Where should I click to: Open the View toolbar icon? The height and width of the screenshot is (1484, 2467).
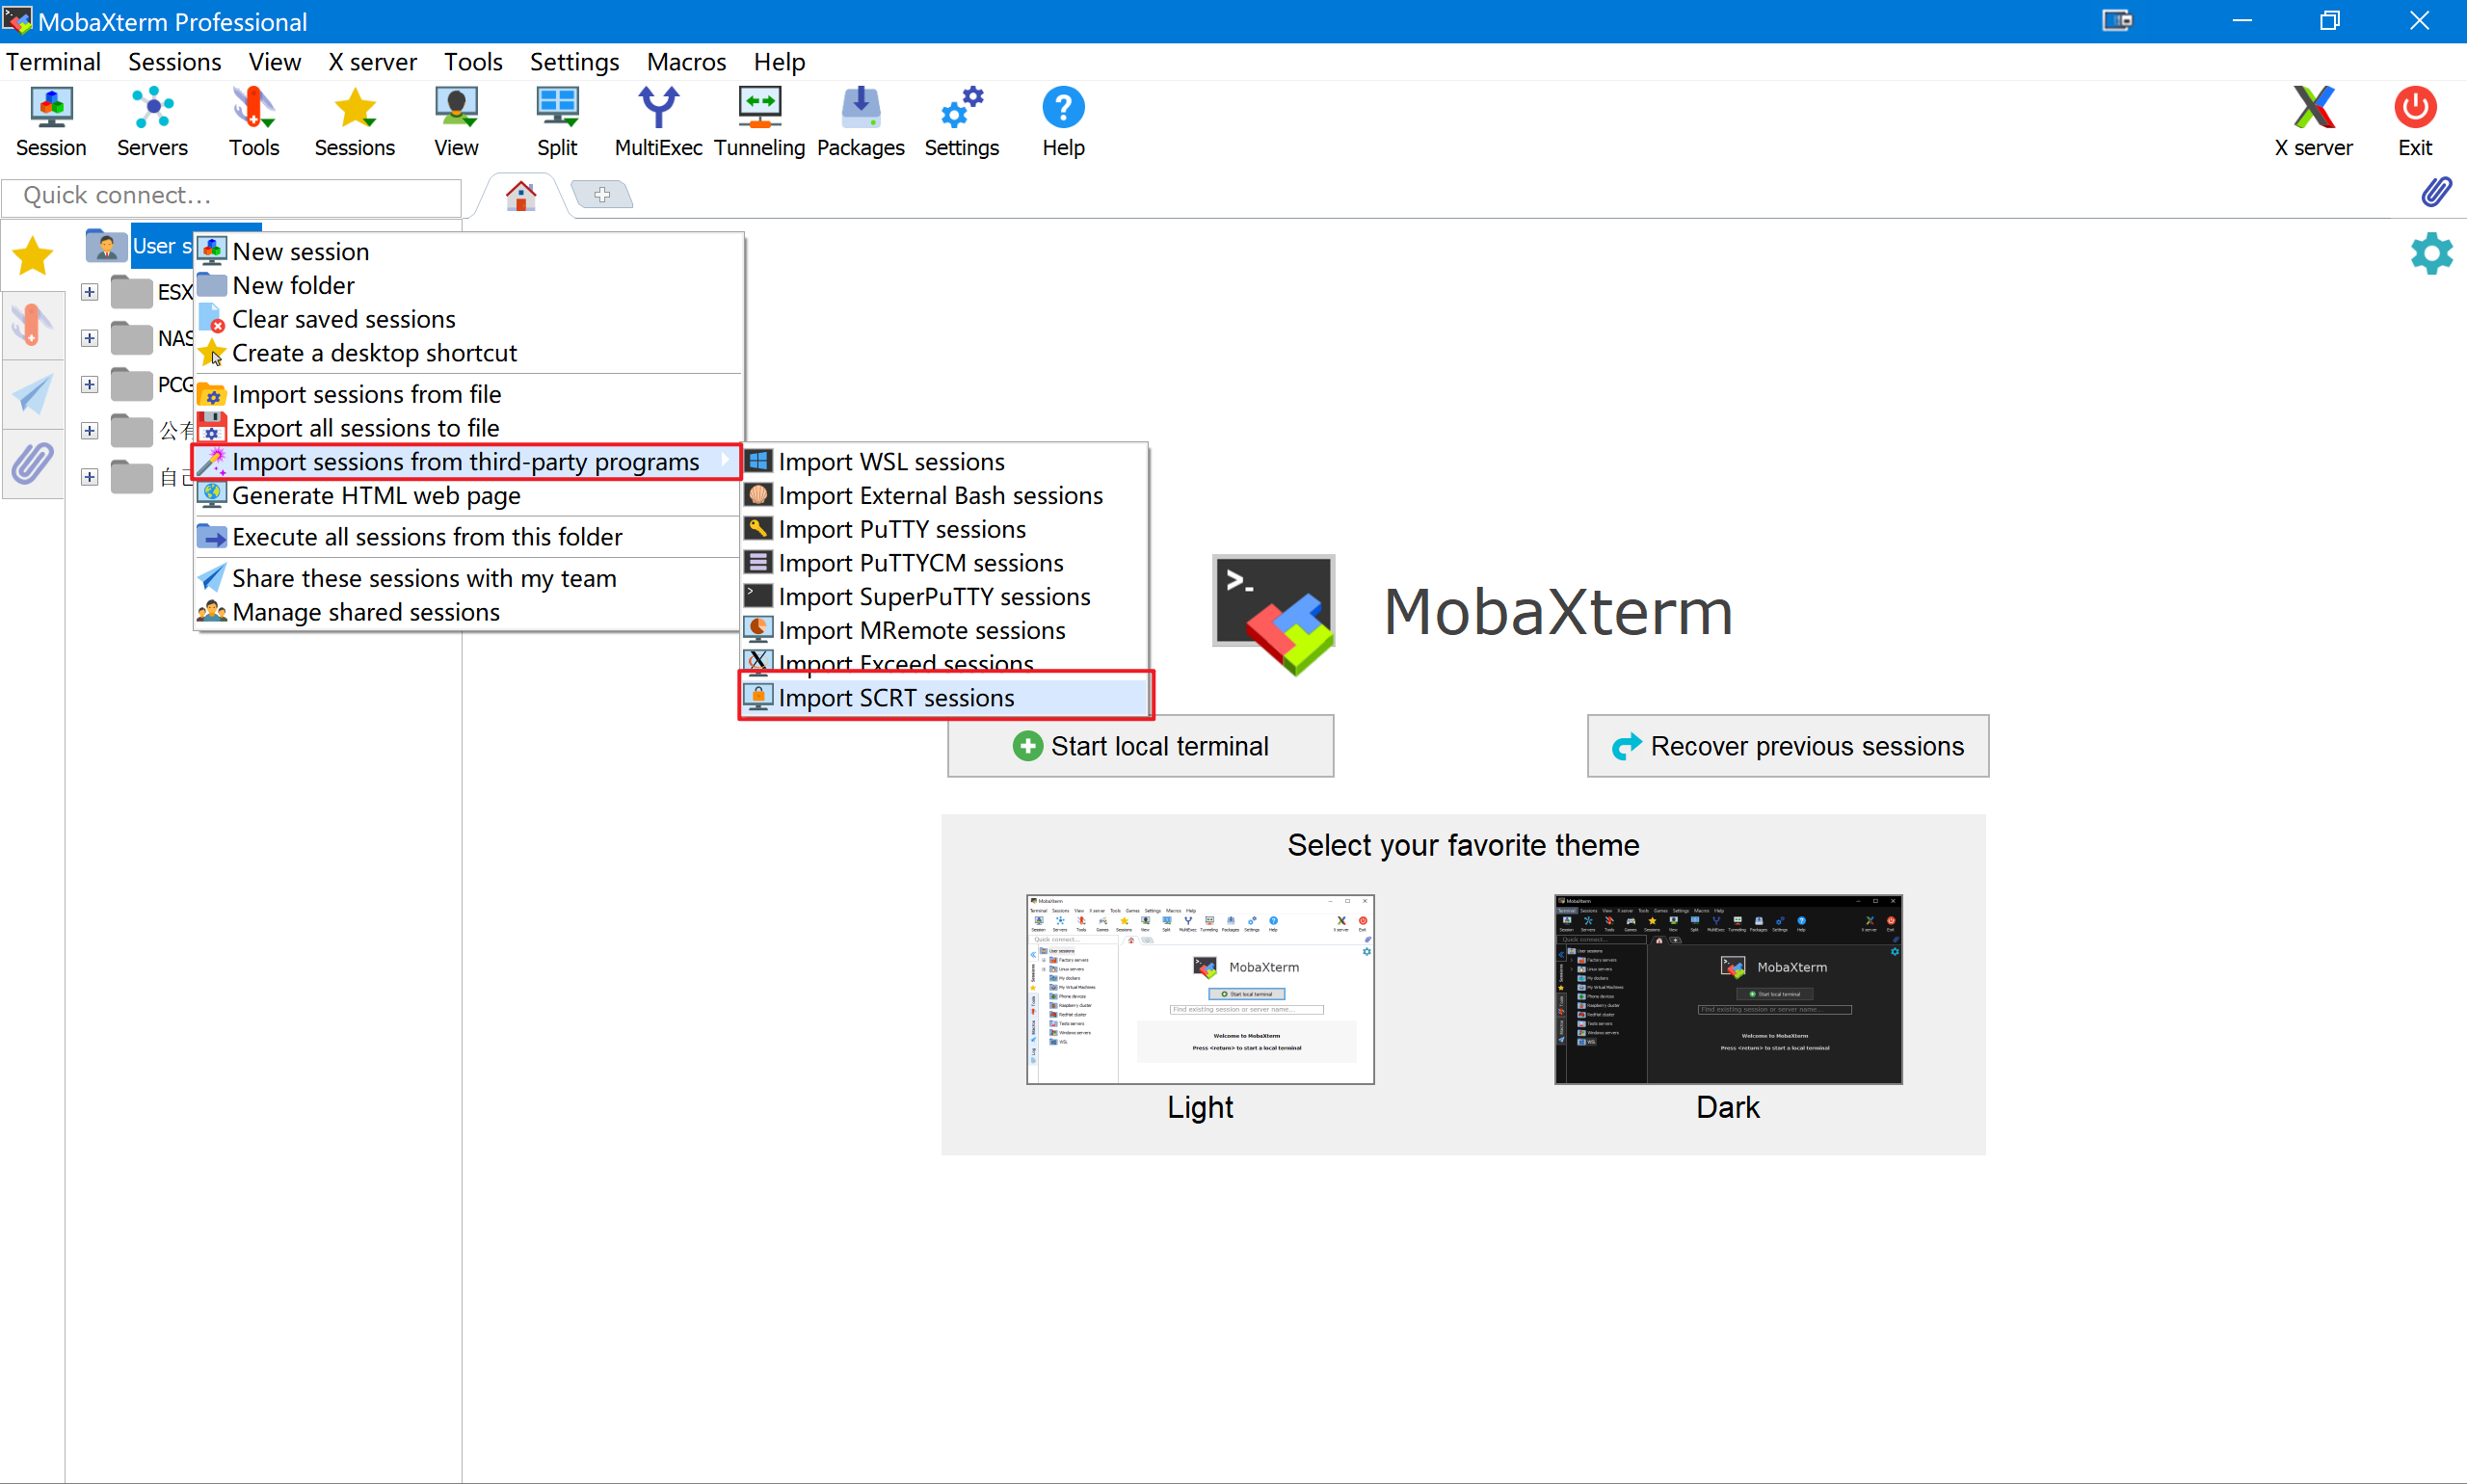click(456, 122)
